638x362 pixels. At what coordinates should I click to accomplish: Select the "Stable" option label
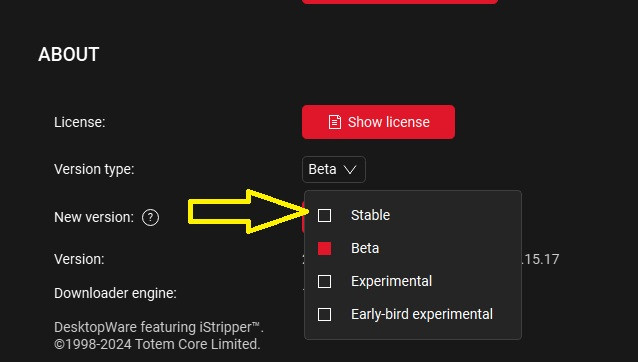point(370,215)
